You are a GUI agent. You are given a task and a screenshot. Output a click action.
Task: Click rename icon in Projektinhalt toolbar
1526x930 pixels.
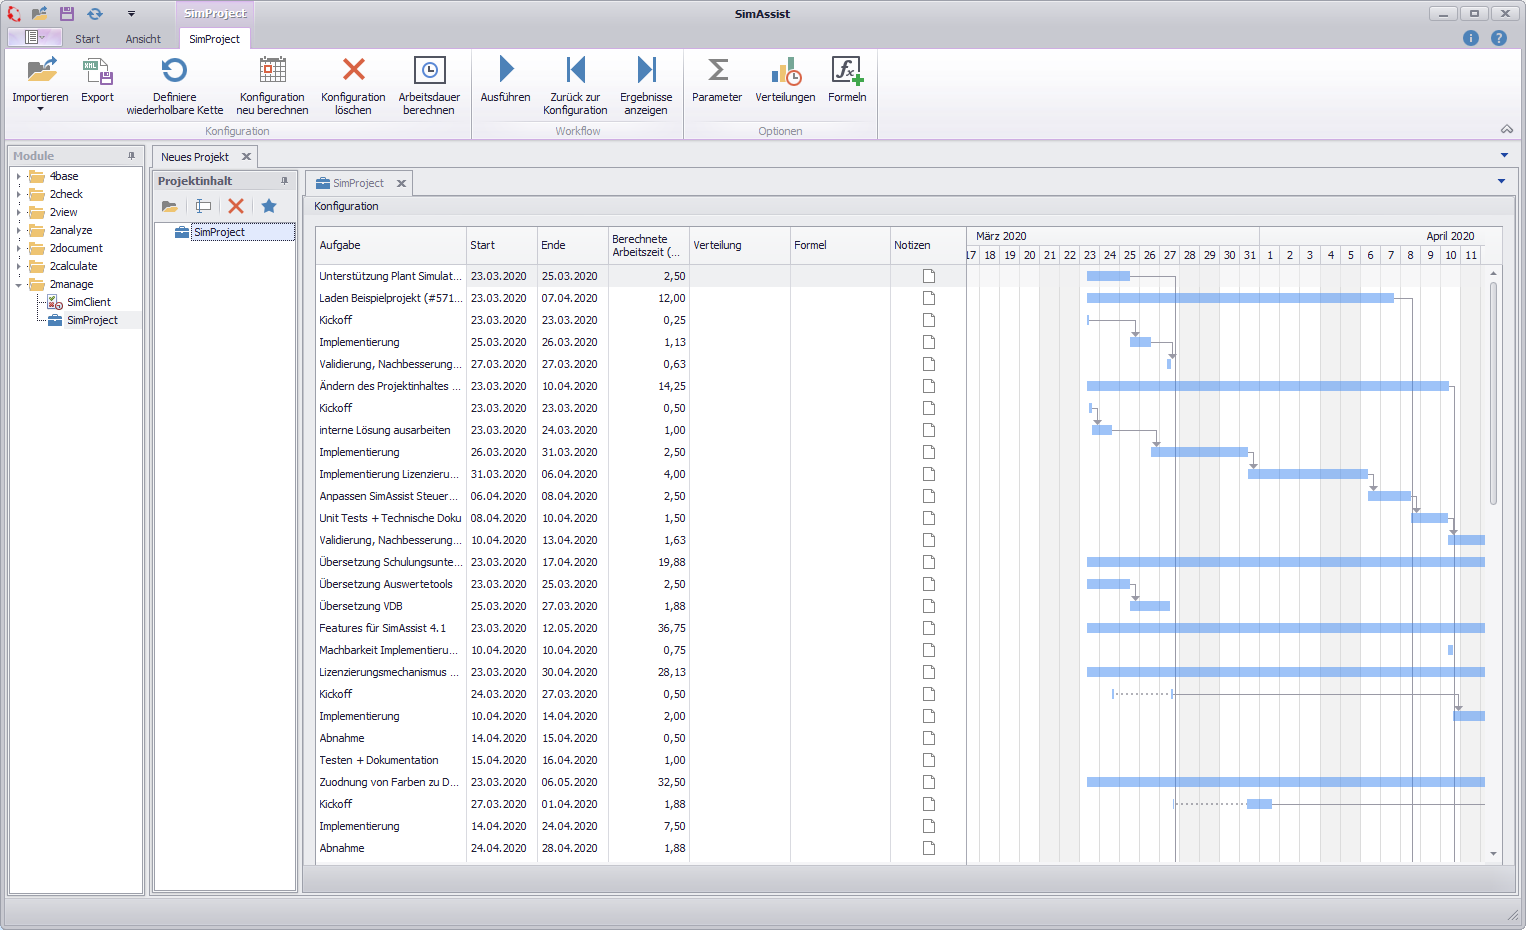203,206
